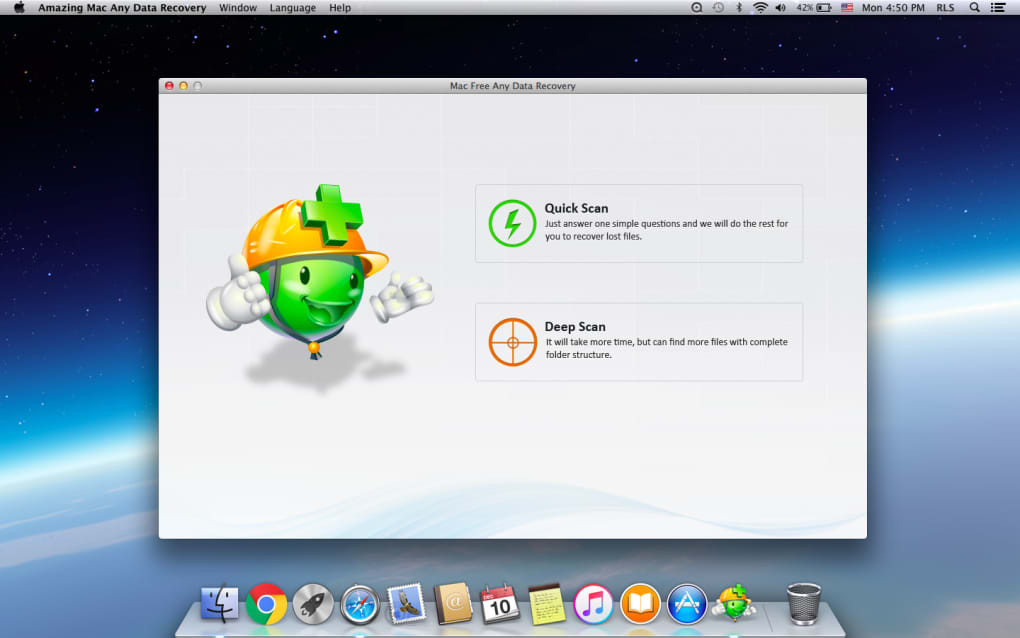Open the Amazing Mac Any Data Recovery menu
Viewport: 1020px width, 638px height.
(122, 8)
